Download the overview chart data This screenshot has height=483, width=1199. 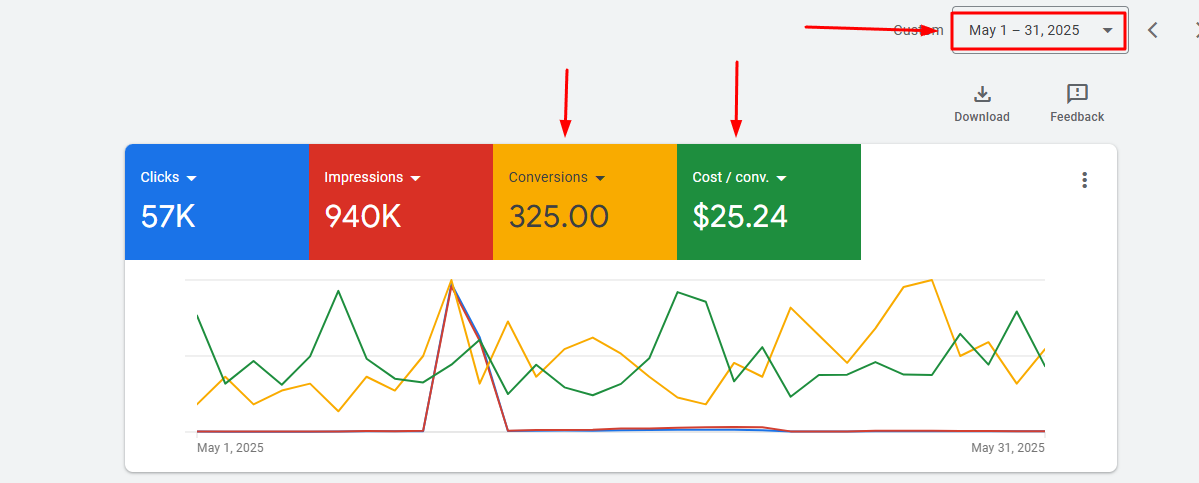tap(982, 104)
